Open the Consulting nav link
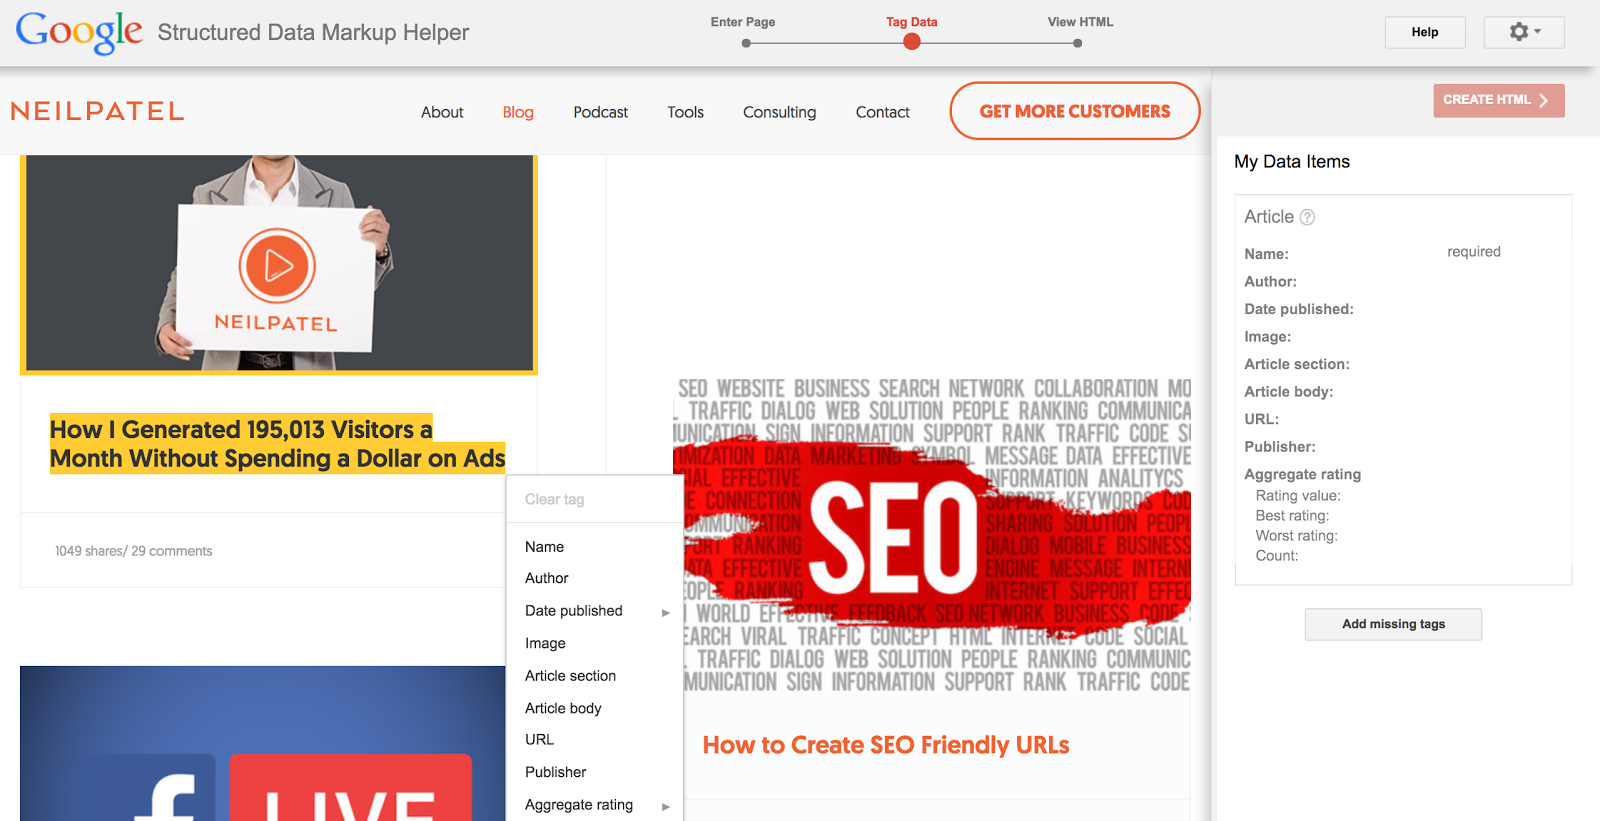1600x821 pixels. tap(780, 112)
